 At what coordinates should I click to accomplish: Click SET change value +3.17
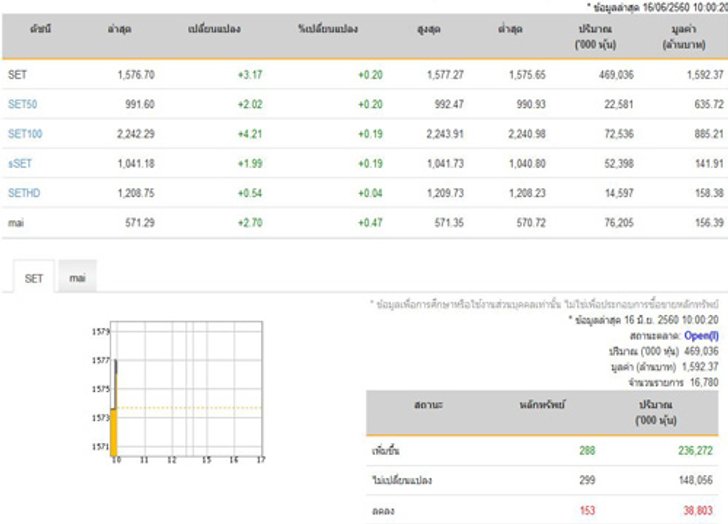(250, 74)
